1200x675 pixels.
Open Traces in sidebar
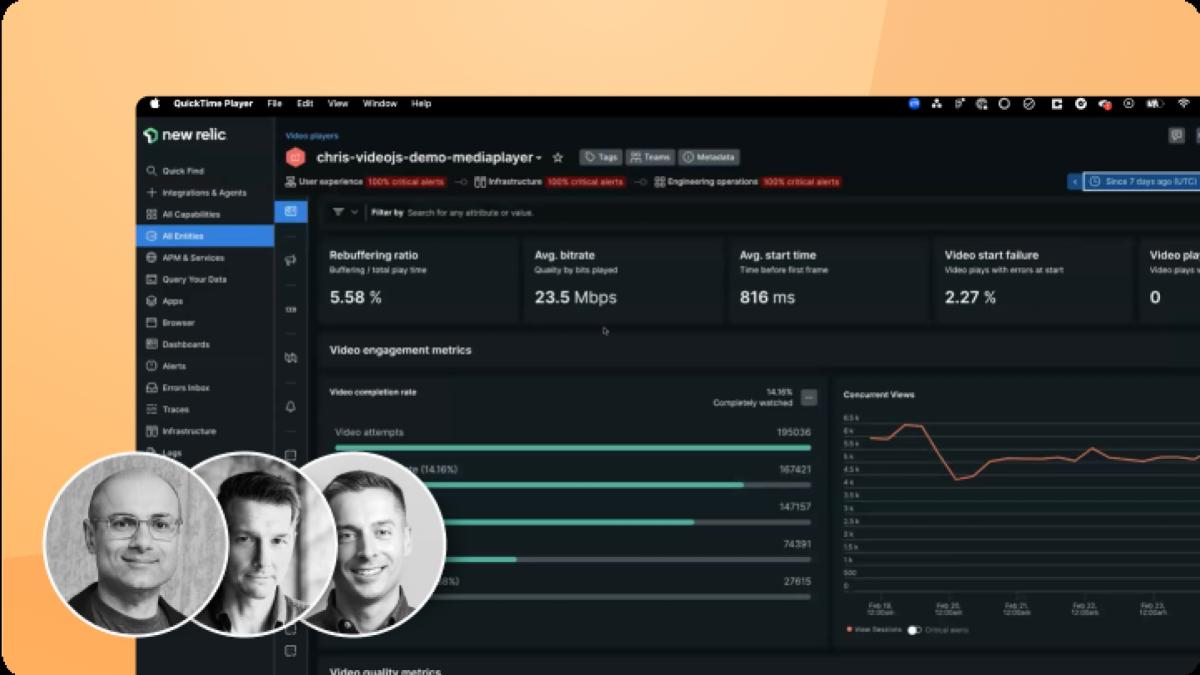coord(168,409)
